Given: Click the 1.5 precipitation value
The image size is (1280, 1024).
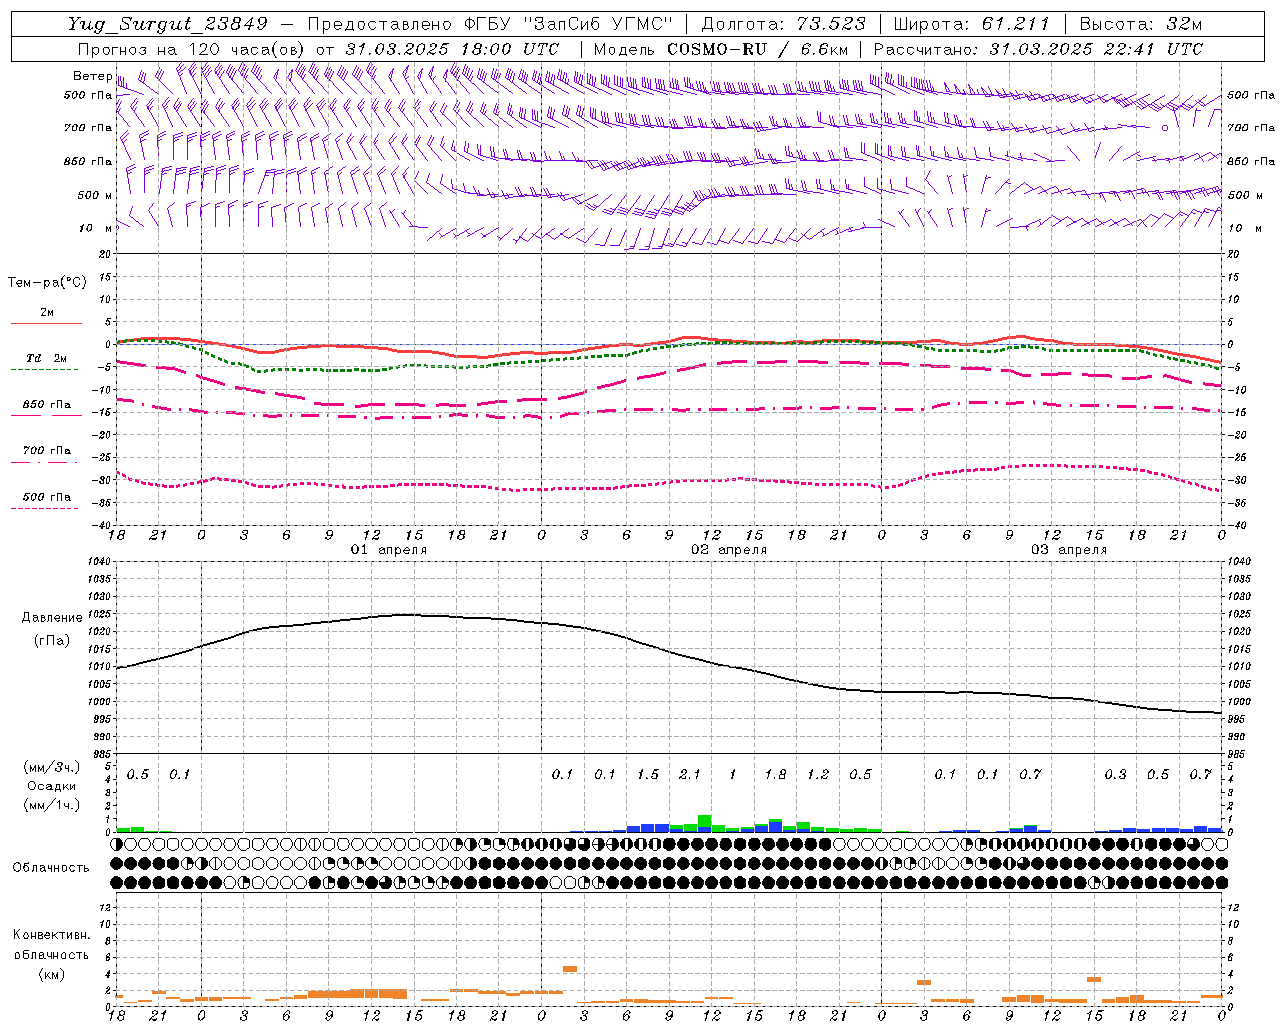Looking at the screenshot, I should pos(648,774).
